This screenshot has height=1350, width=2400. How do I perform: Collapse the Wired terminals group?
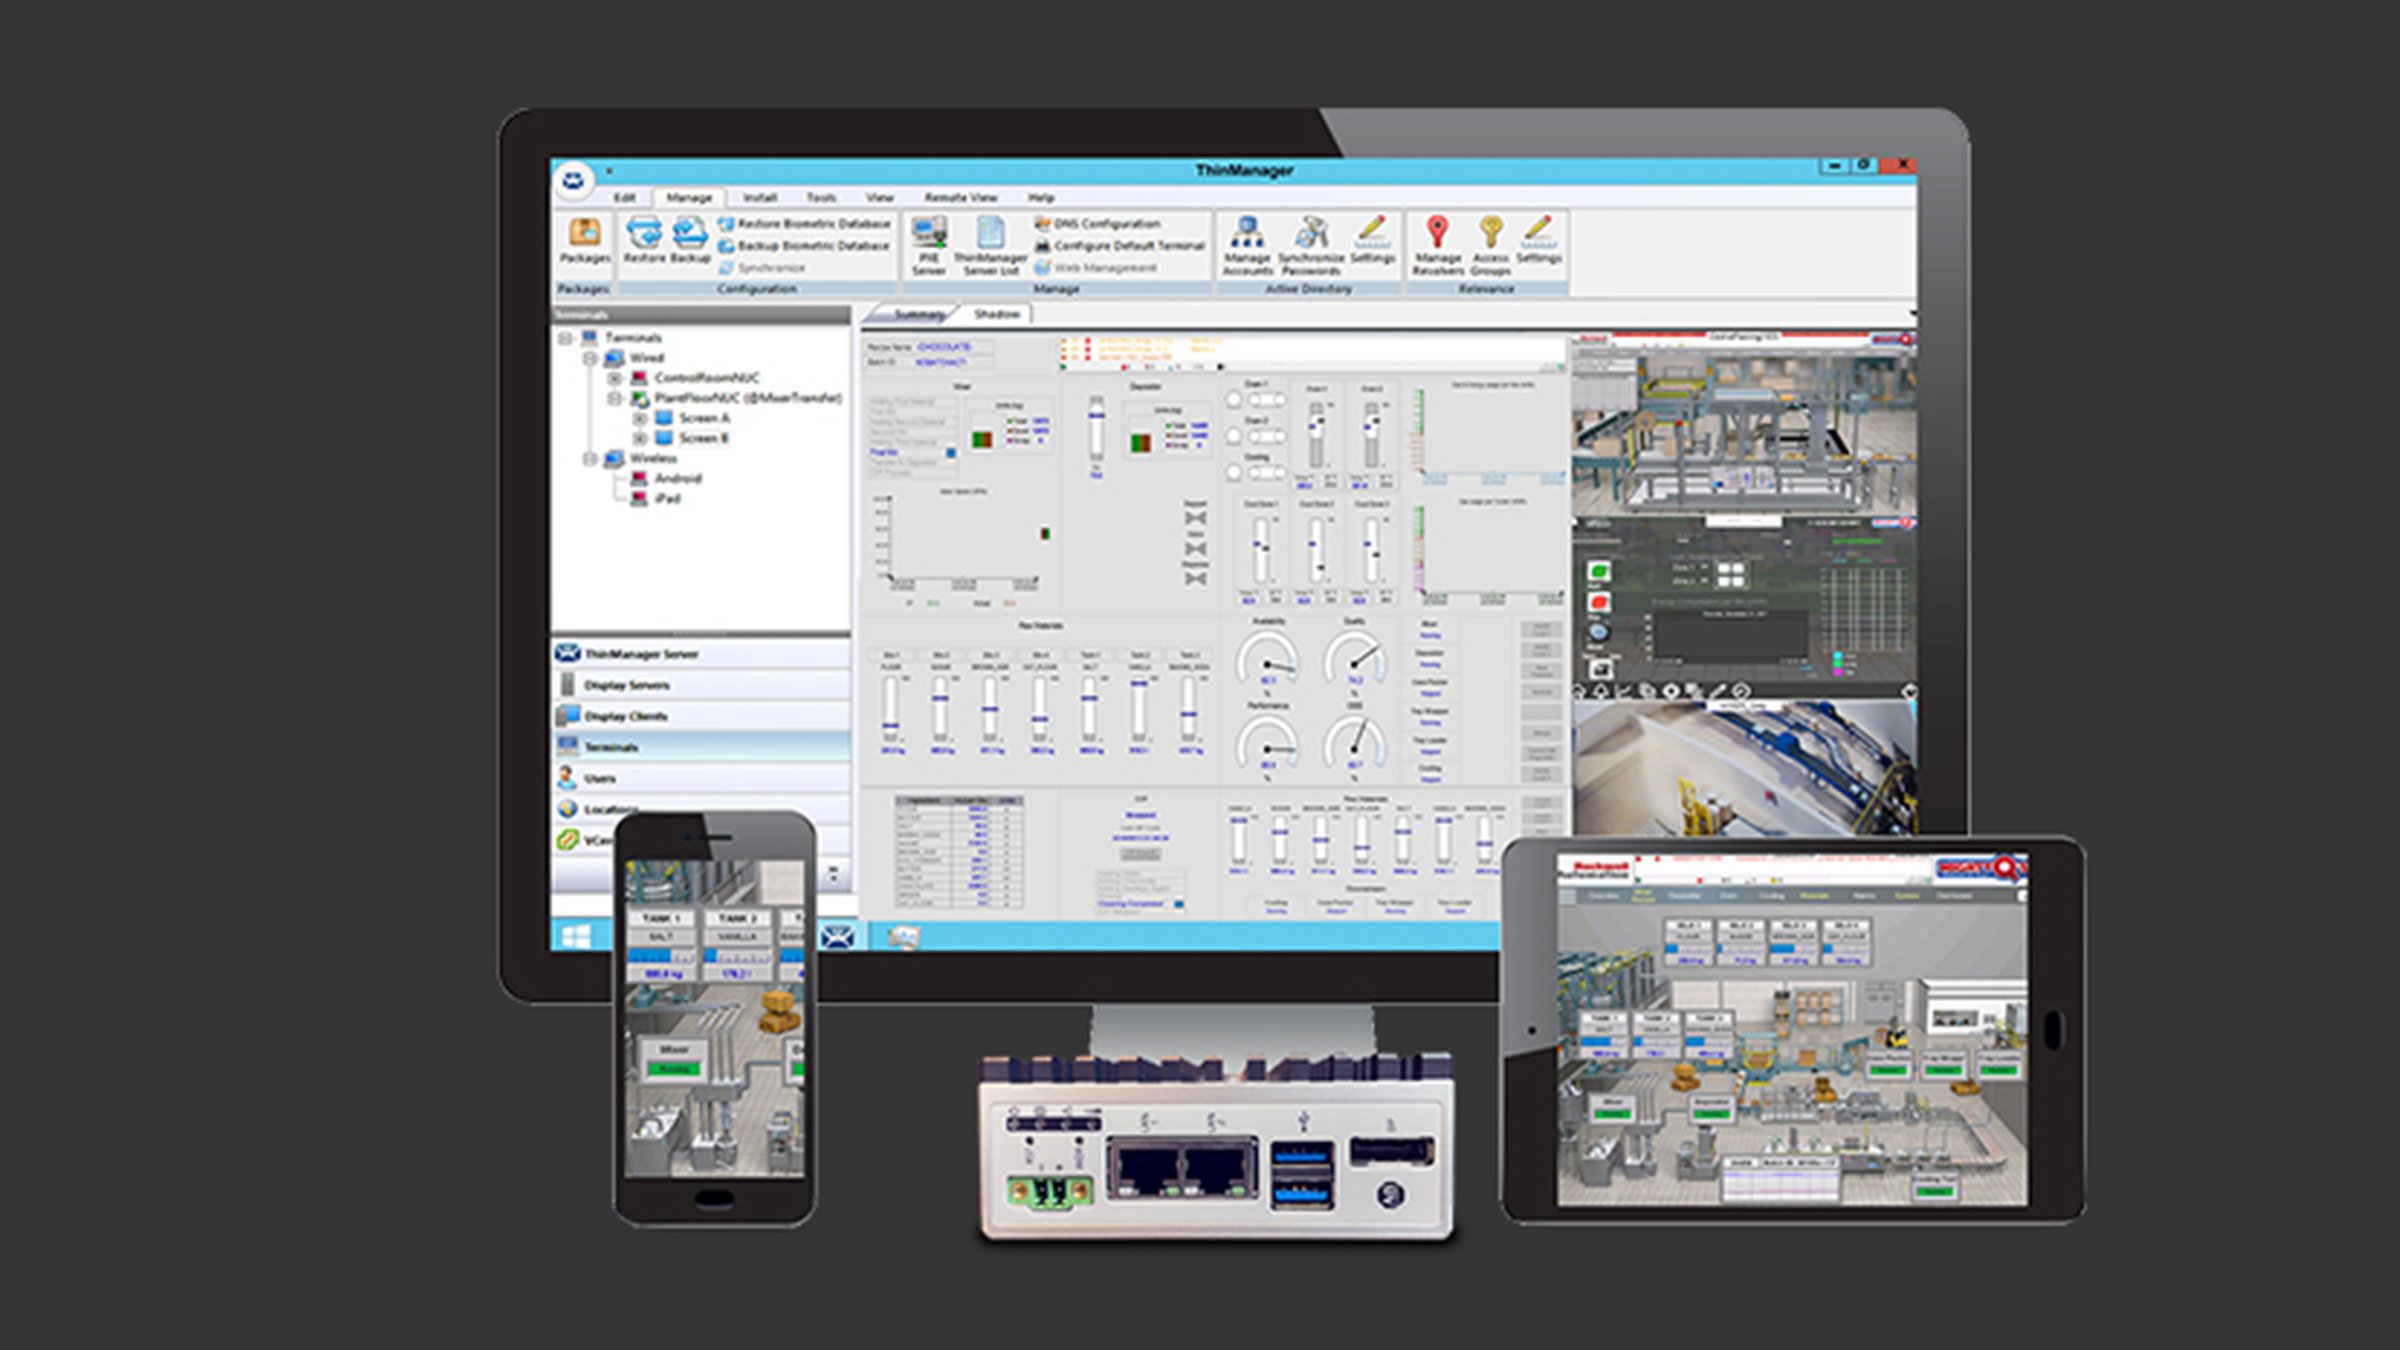588,358
